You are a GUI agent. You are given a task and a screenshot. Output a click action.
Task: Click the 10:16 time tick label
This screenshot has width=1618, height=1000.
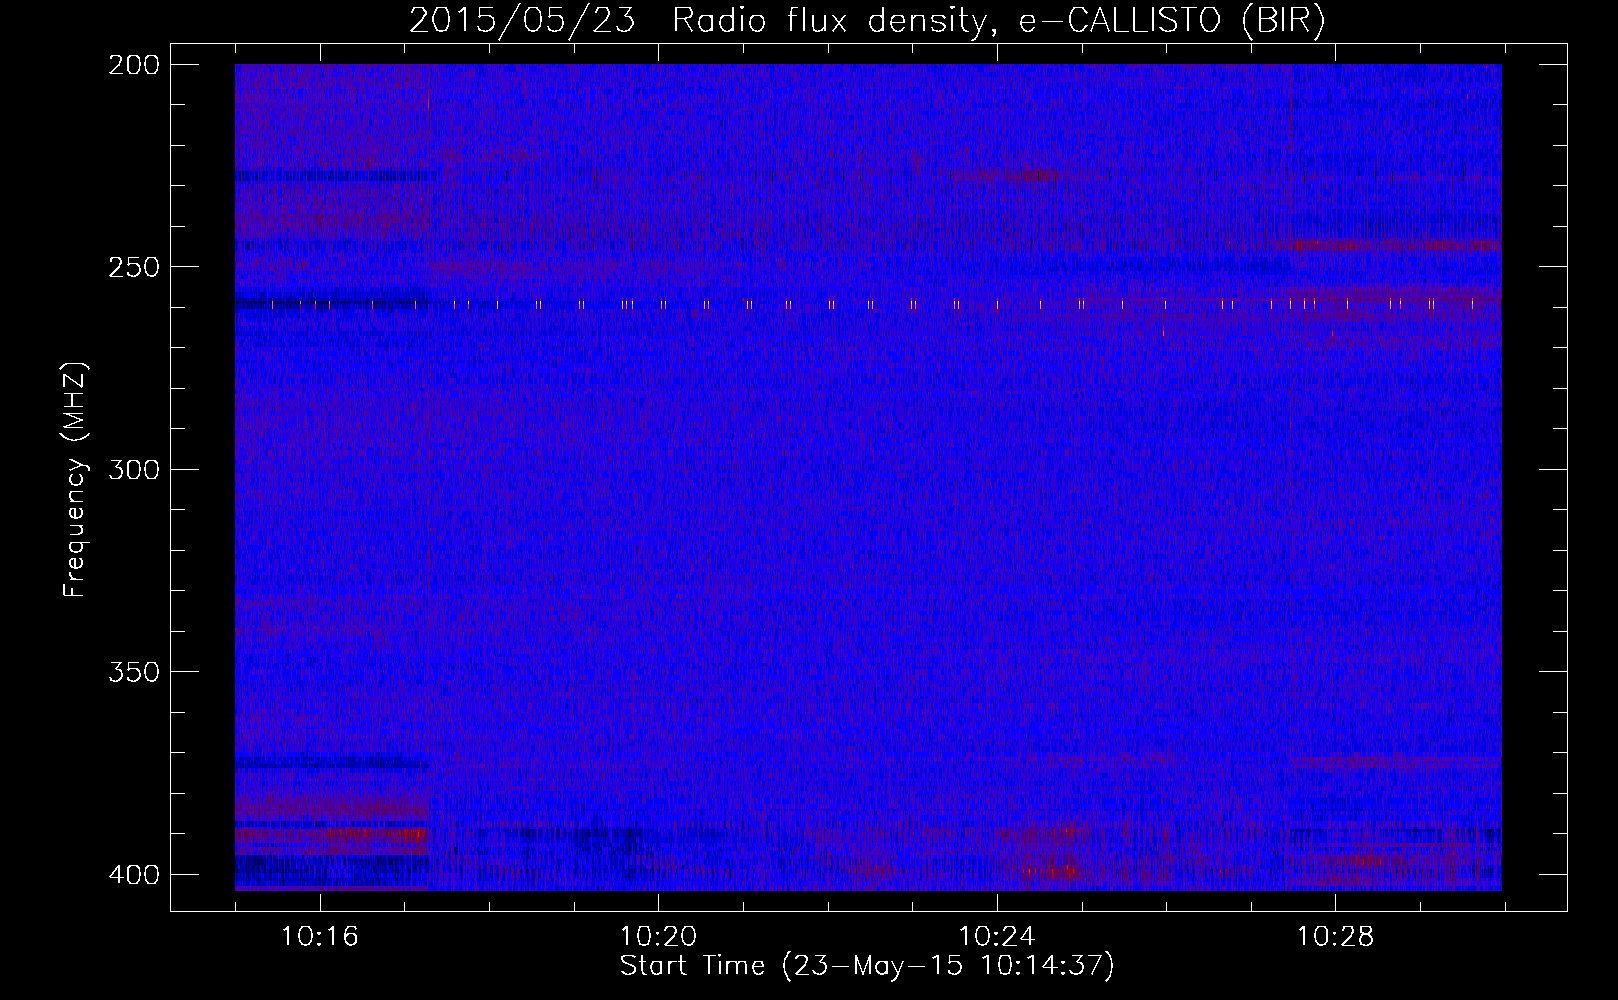[x=320, y=937]
